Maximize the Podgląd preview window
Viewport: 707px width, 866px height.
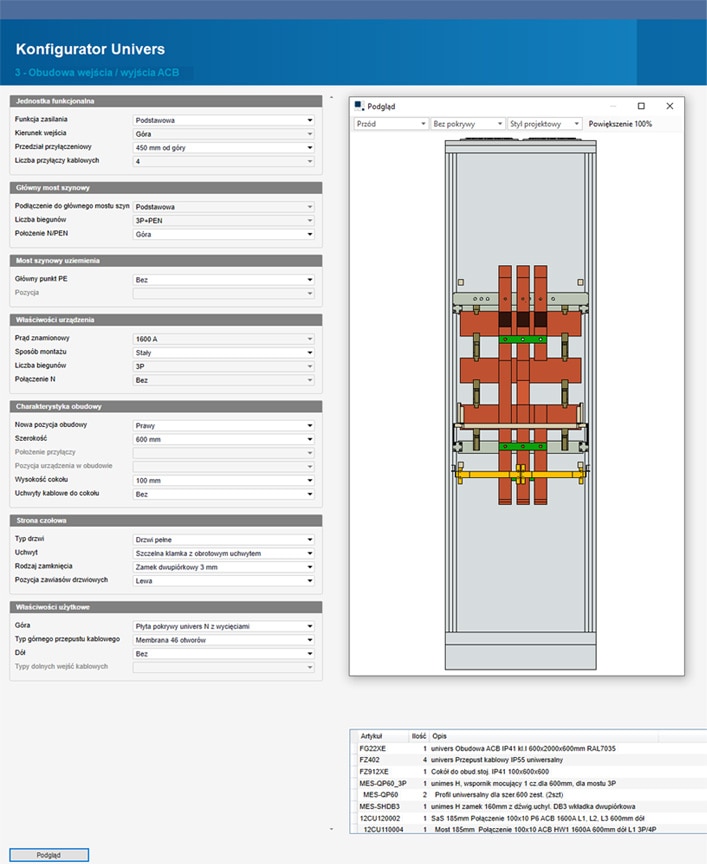pyautogui.click(x=641, y=106)
